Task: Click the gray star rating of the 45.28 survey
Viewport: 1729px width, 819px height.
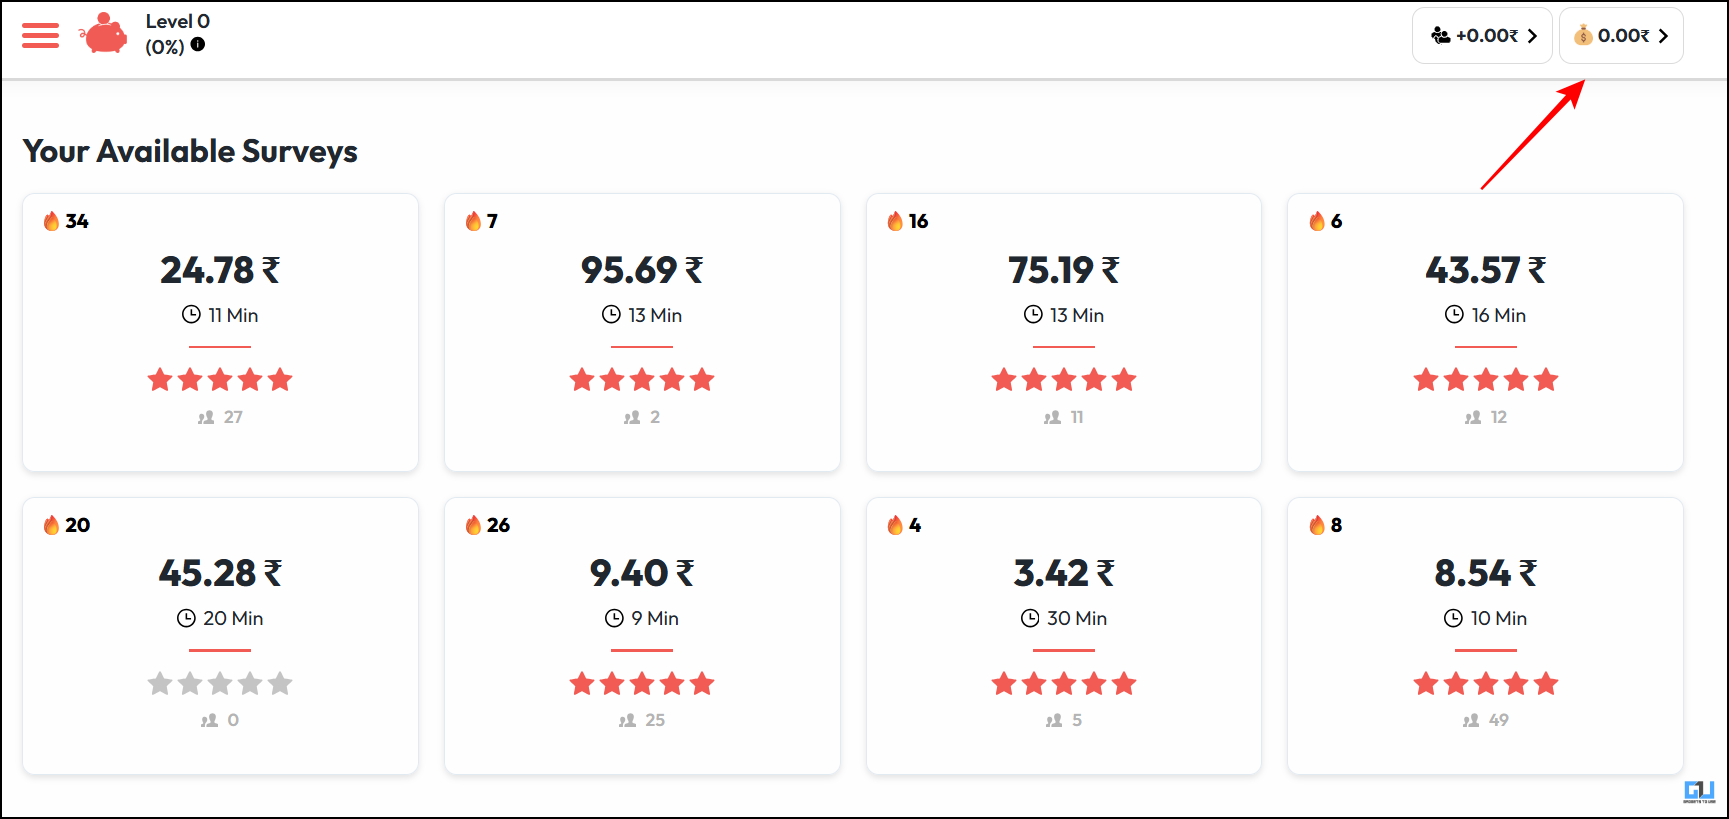Action: (x=220, y=684)
